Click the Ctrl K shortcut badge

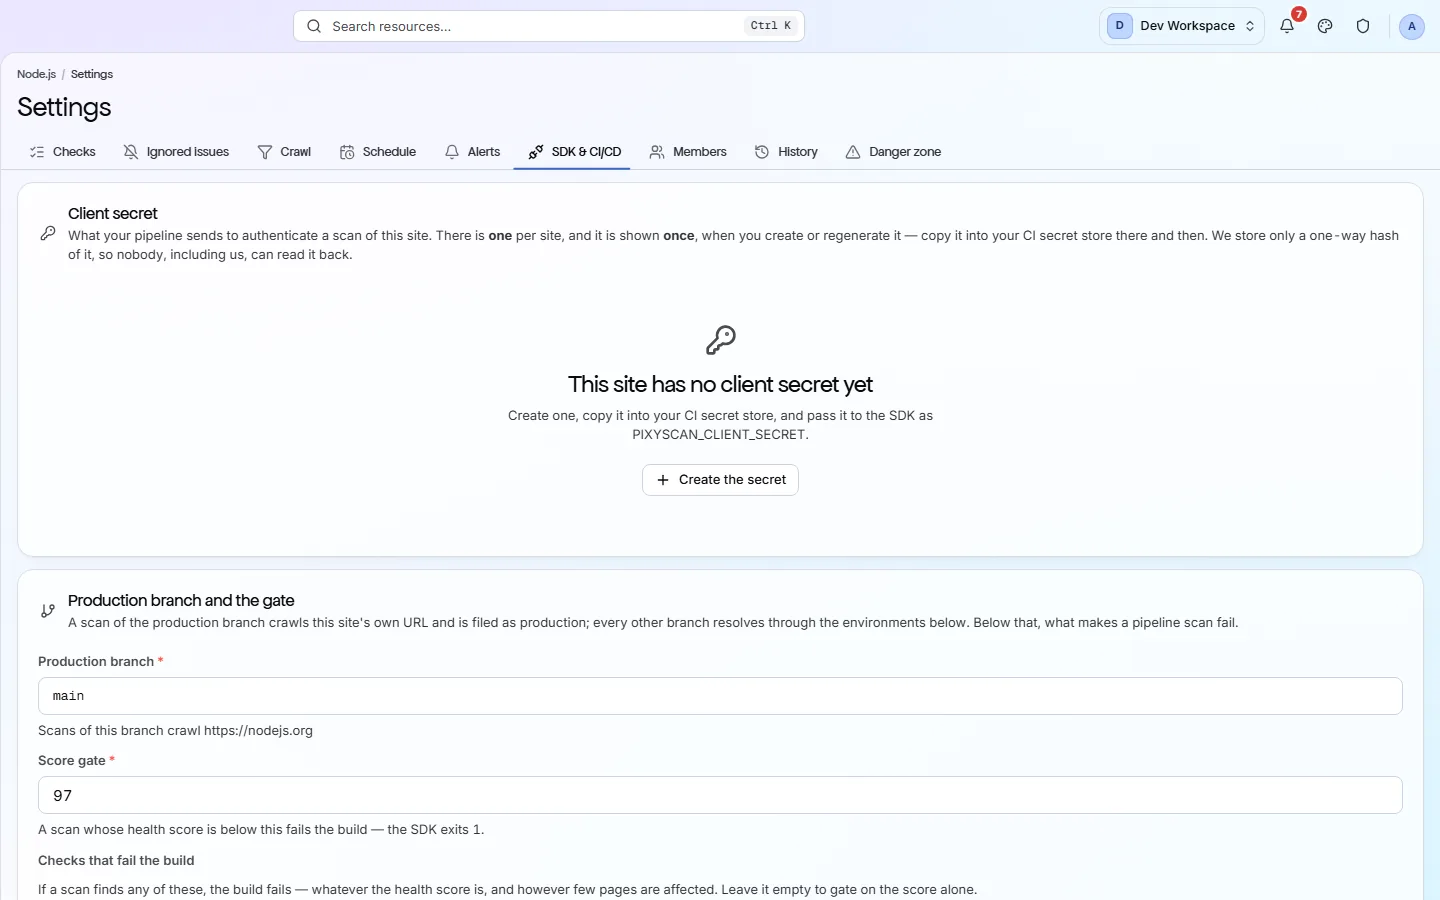771,26
